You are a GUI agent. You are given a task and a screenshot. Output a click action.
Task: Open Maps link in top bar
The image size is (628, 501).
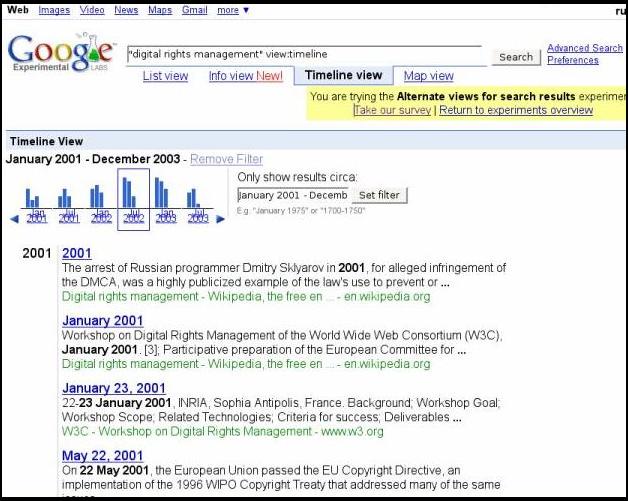pos(160,10)
